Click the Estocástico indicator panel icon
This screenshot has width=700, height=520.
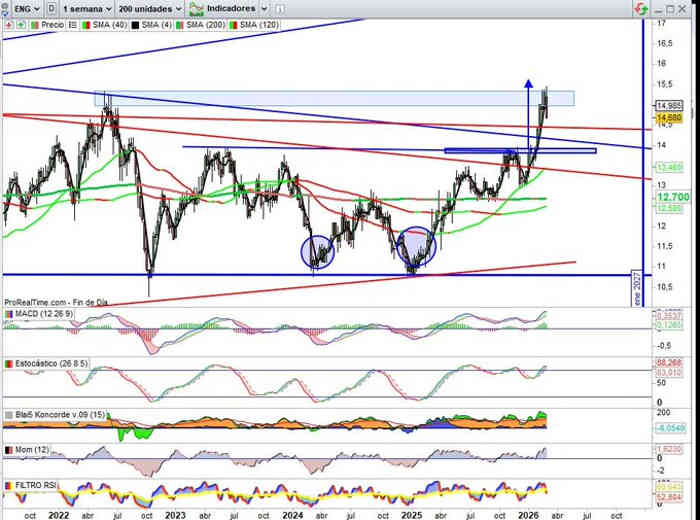click(x=9, y=364)
